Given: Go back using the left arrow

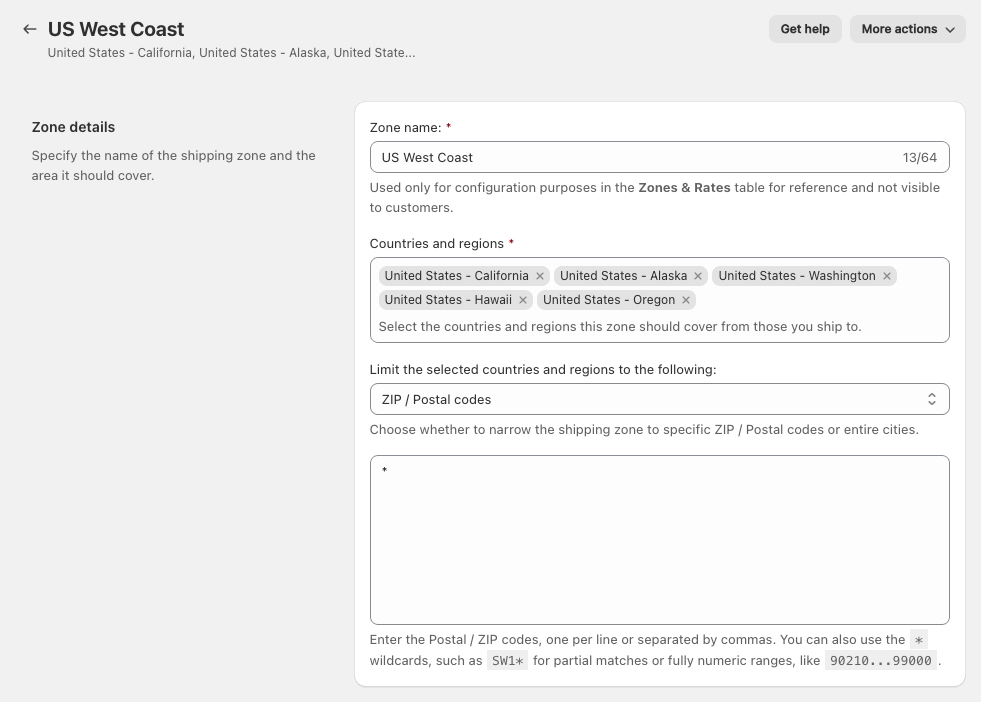Looking at the screenshot, I should pyautogui.click(x=30, y=29).
